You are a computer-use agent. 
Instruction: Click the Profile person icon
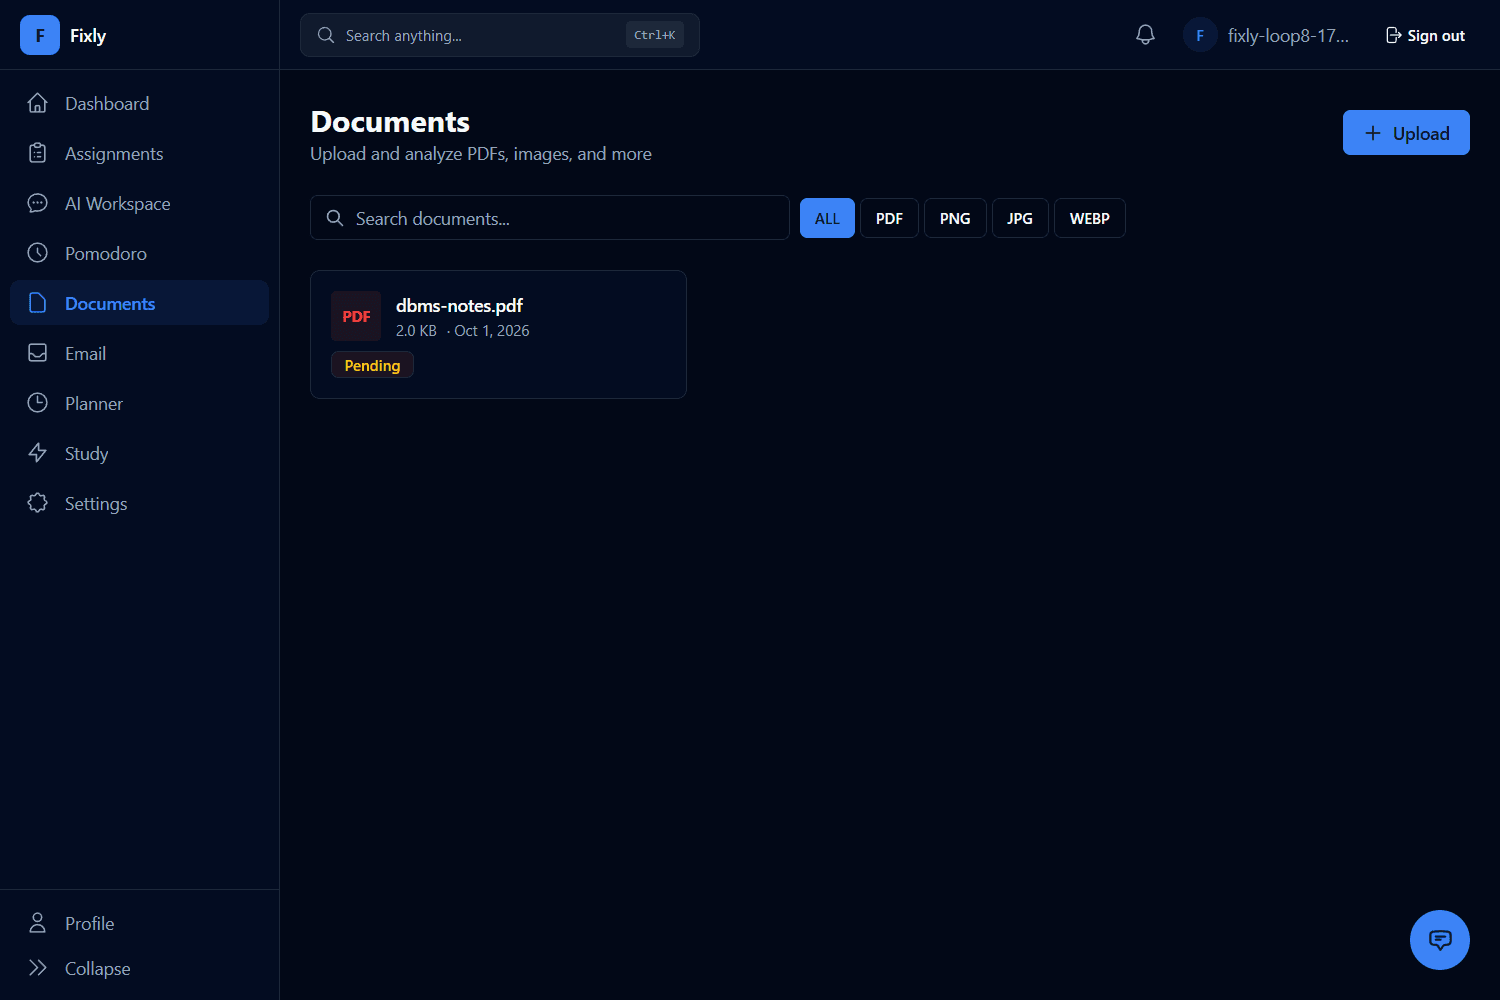point(38,923)
